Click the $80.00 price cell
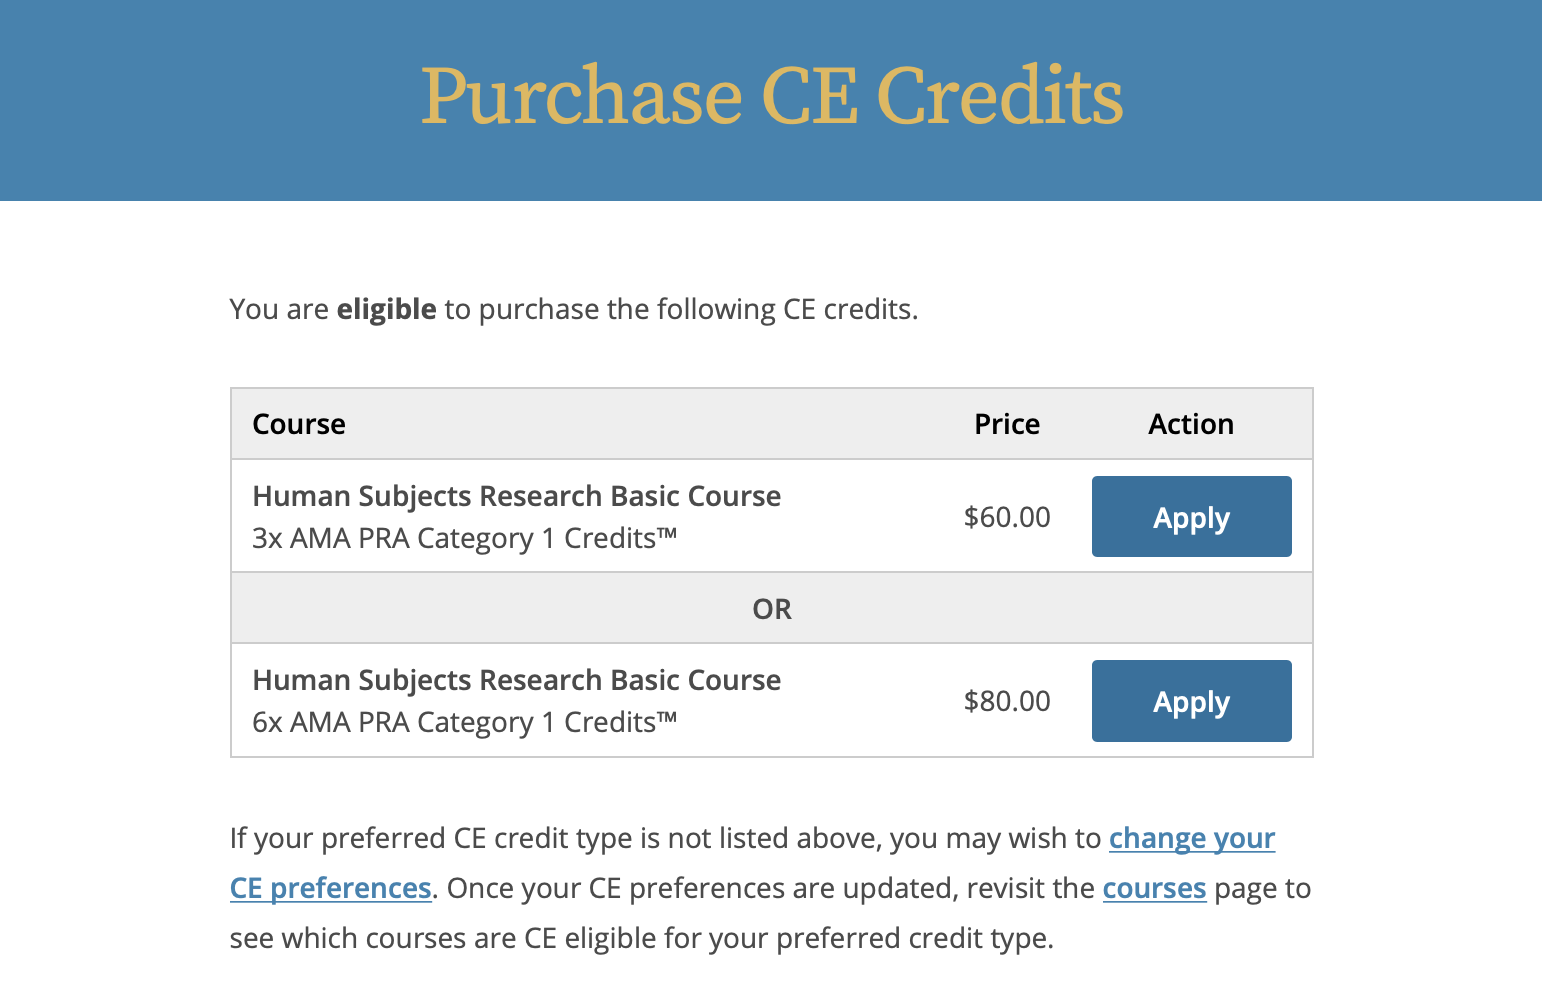The image size is (1542, 982). pos(1006,701)
